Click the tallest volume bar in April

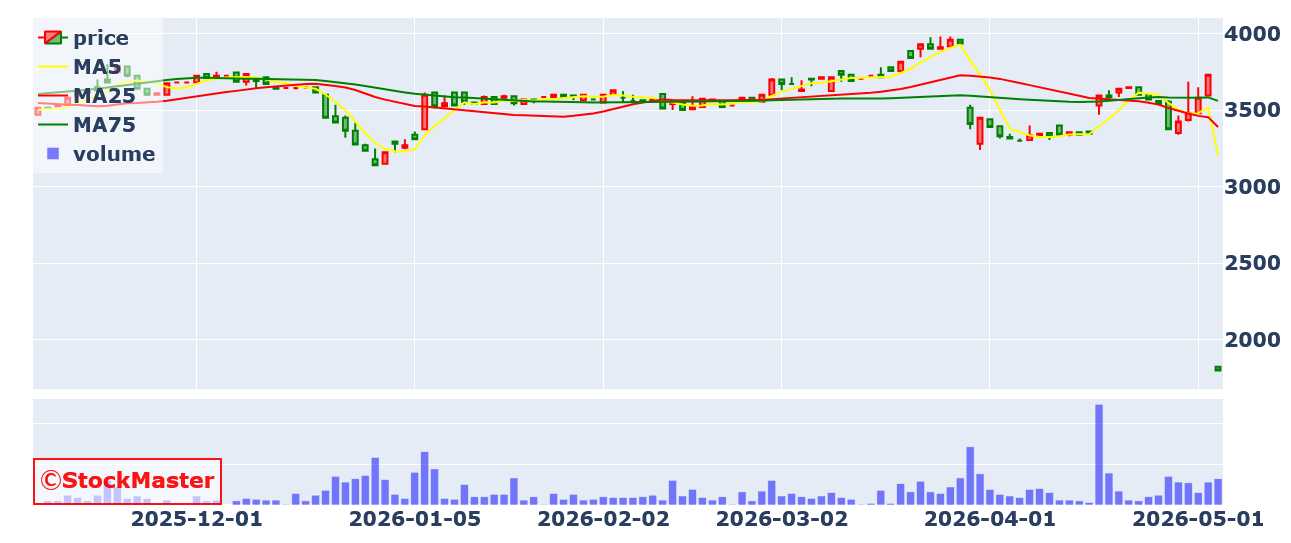1099,454
